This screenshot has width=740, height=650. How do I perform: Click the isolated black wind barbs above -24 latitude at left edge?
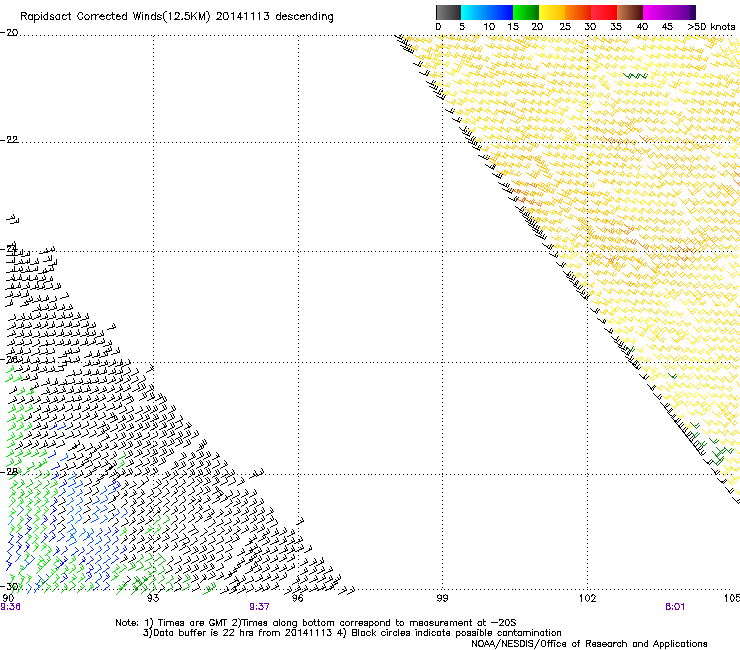pos(13,219)
